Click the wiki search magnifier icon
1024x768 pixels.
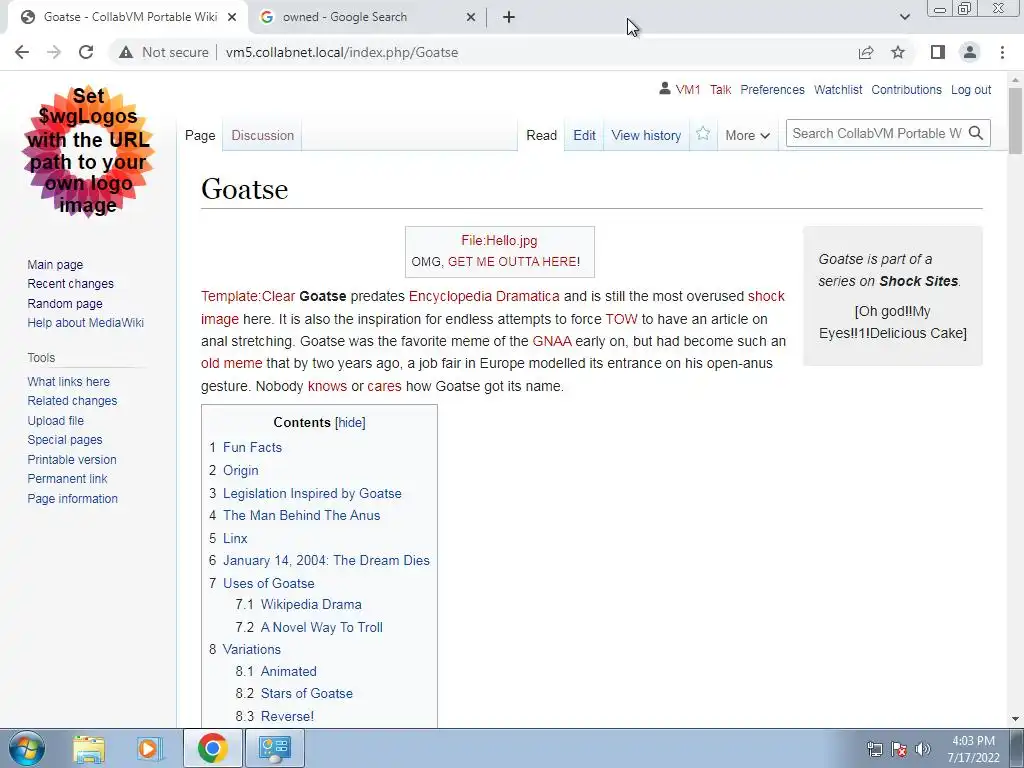pos(976,133)
